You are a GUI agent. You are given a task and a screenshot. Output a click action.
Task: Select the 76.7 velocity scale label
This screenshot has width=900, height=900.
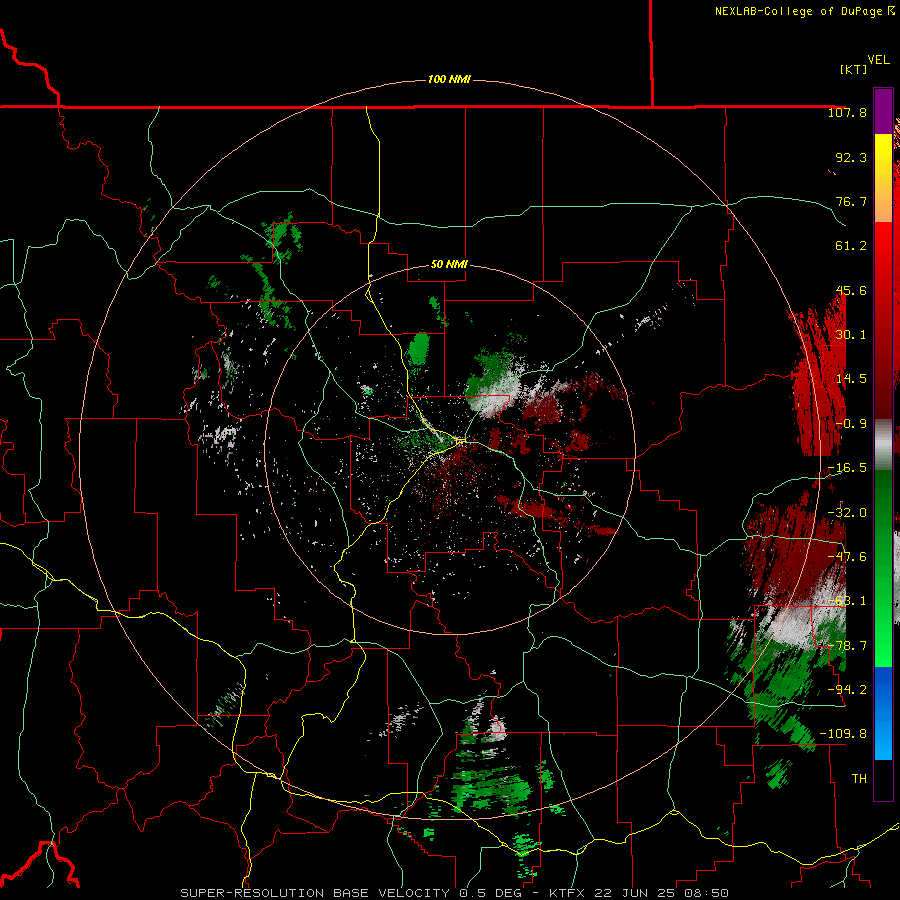coord(851,201)
